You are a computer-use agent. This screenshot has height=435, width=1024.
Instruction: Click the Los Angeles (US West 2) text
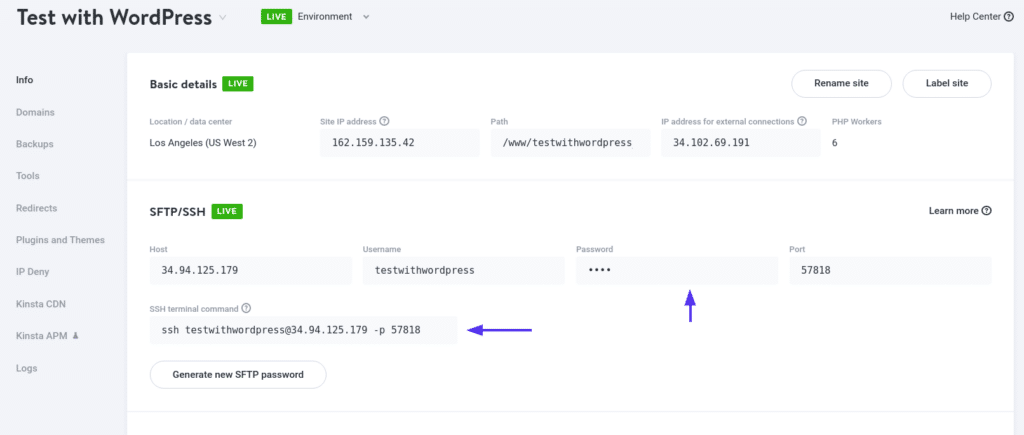point(203,143)
